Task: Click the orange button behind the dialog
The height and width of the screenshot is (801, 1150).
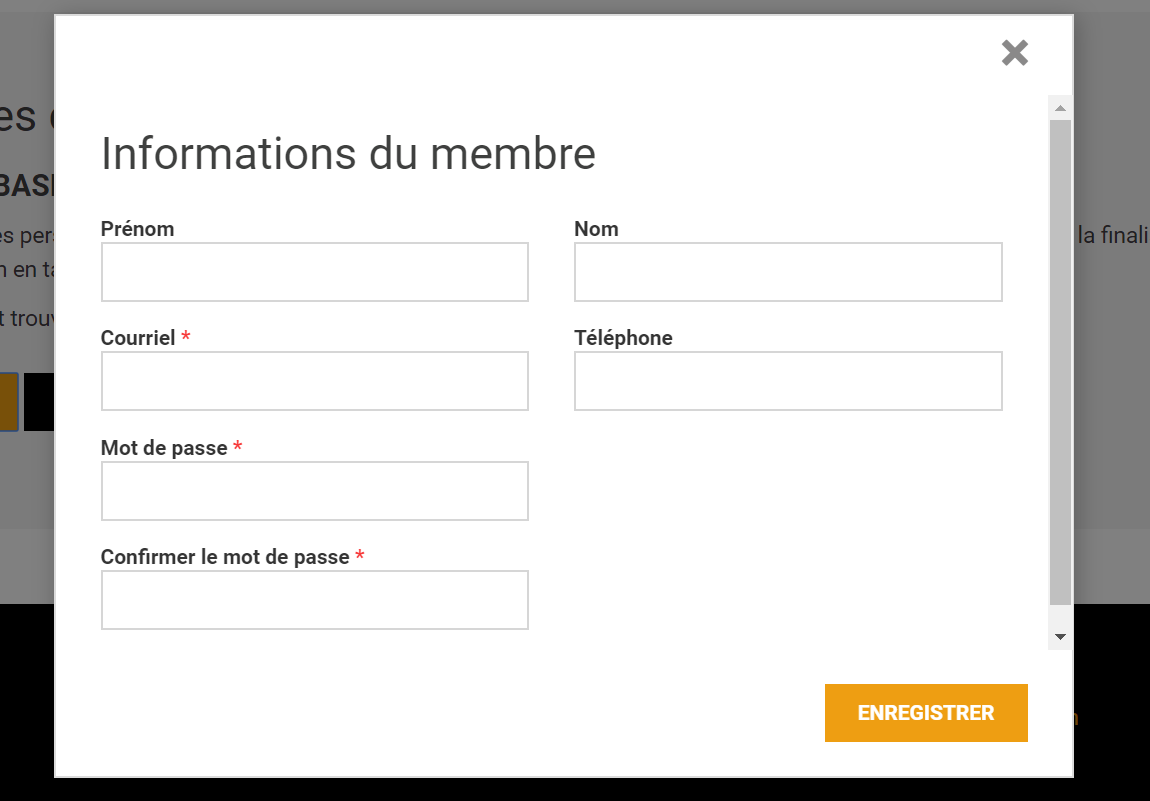Action: coord(8,402)
